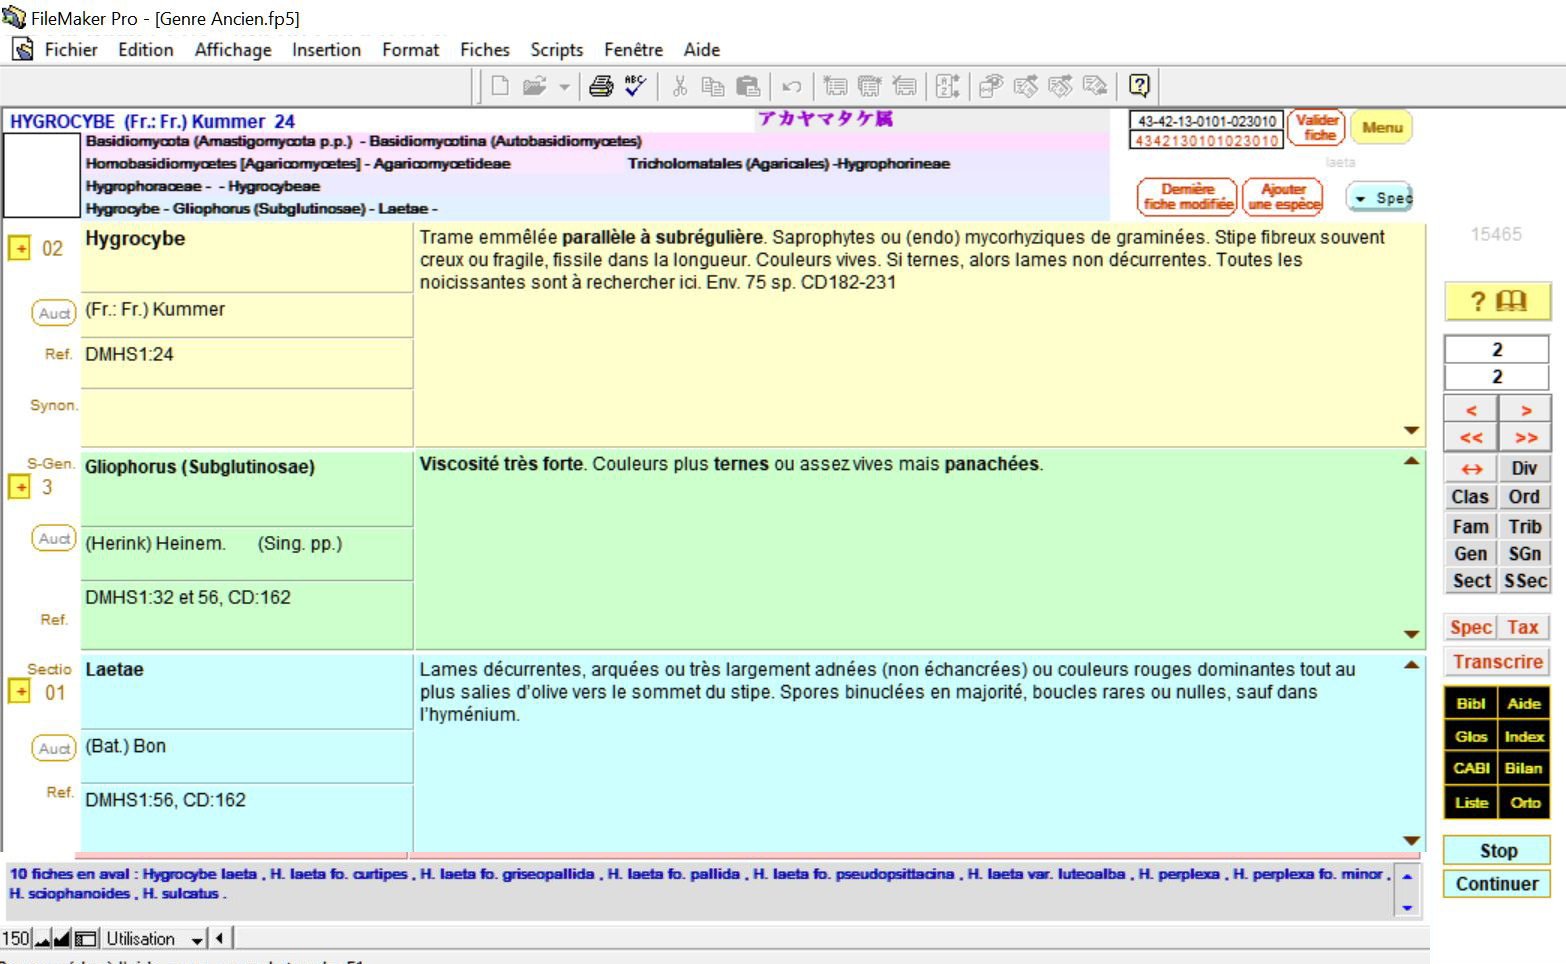Image resolution: width=1566 pixels, height=964 pixels.
Task: Open the Spec dropdown button
Action: click(x=1381, y=198)
